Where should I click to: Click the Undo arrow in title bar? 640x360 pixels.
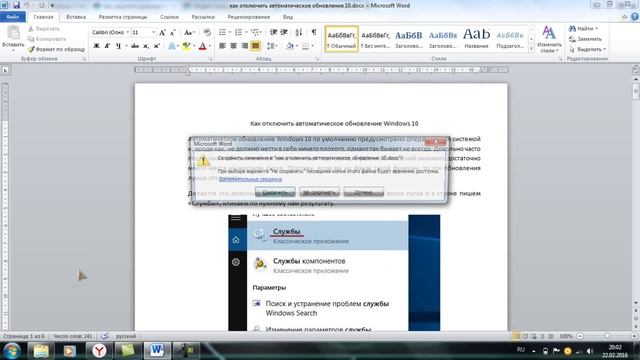point(27,5)
